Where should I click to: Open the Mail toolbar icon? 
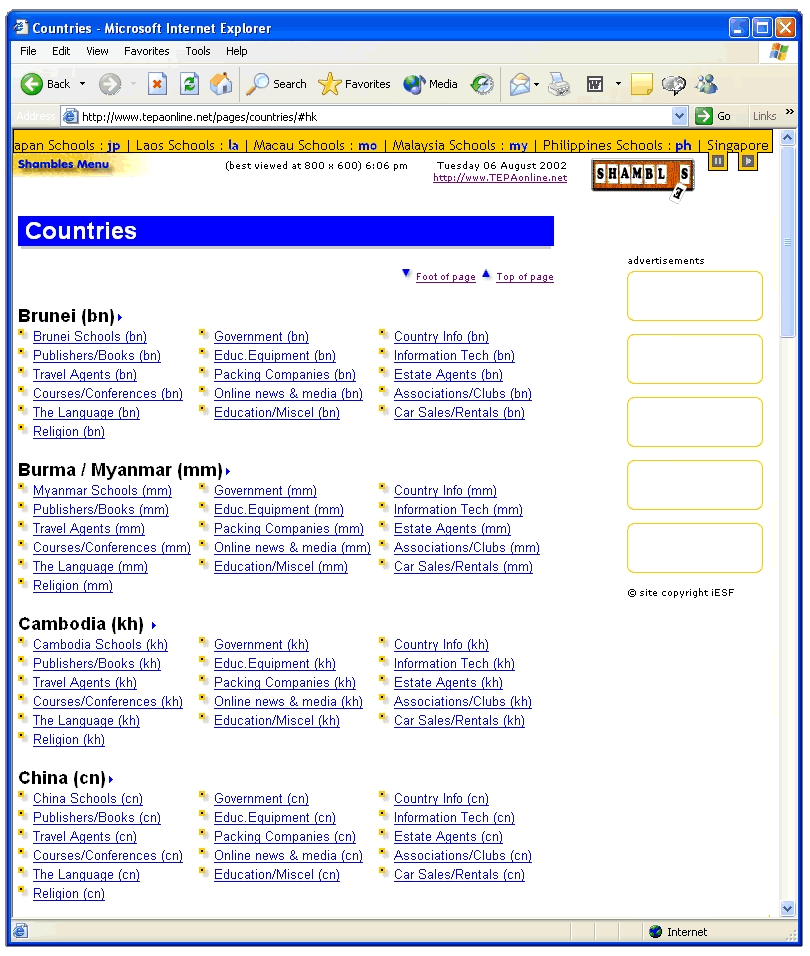pos(519,85)
